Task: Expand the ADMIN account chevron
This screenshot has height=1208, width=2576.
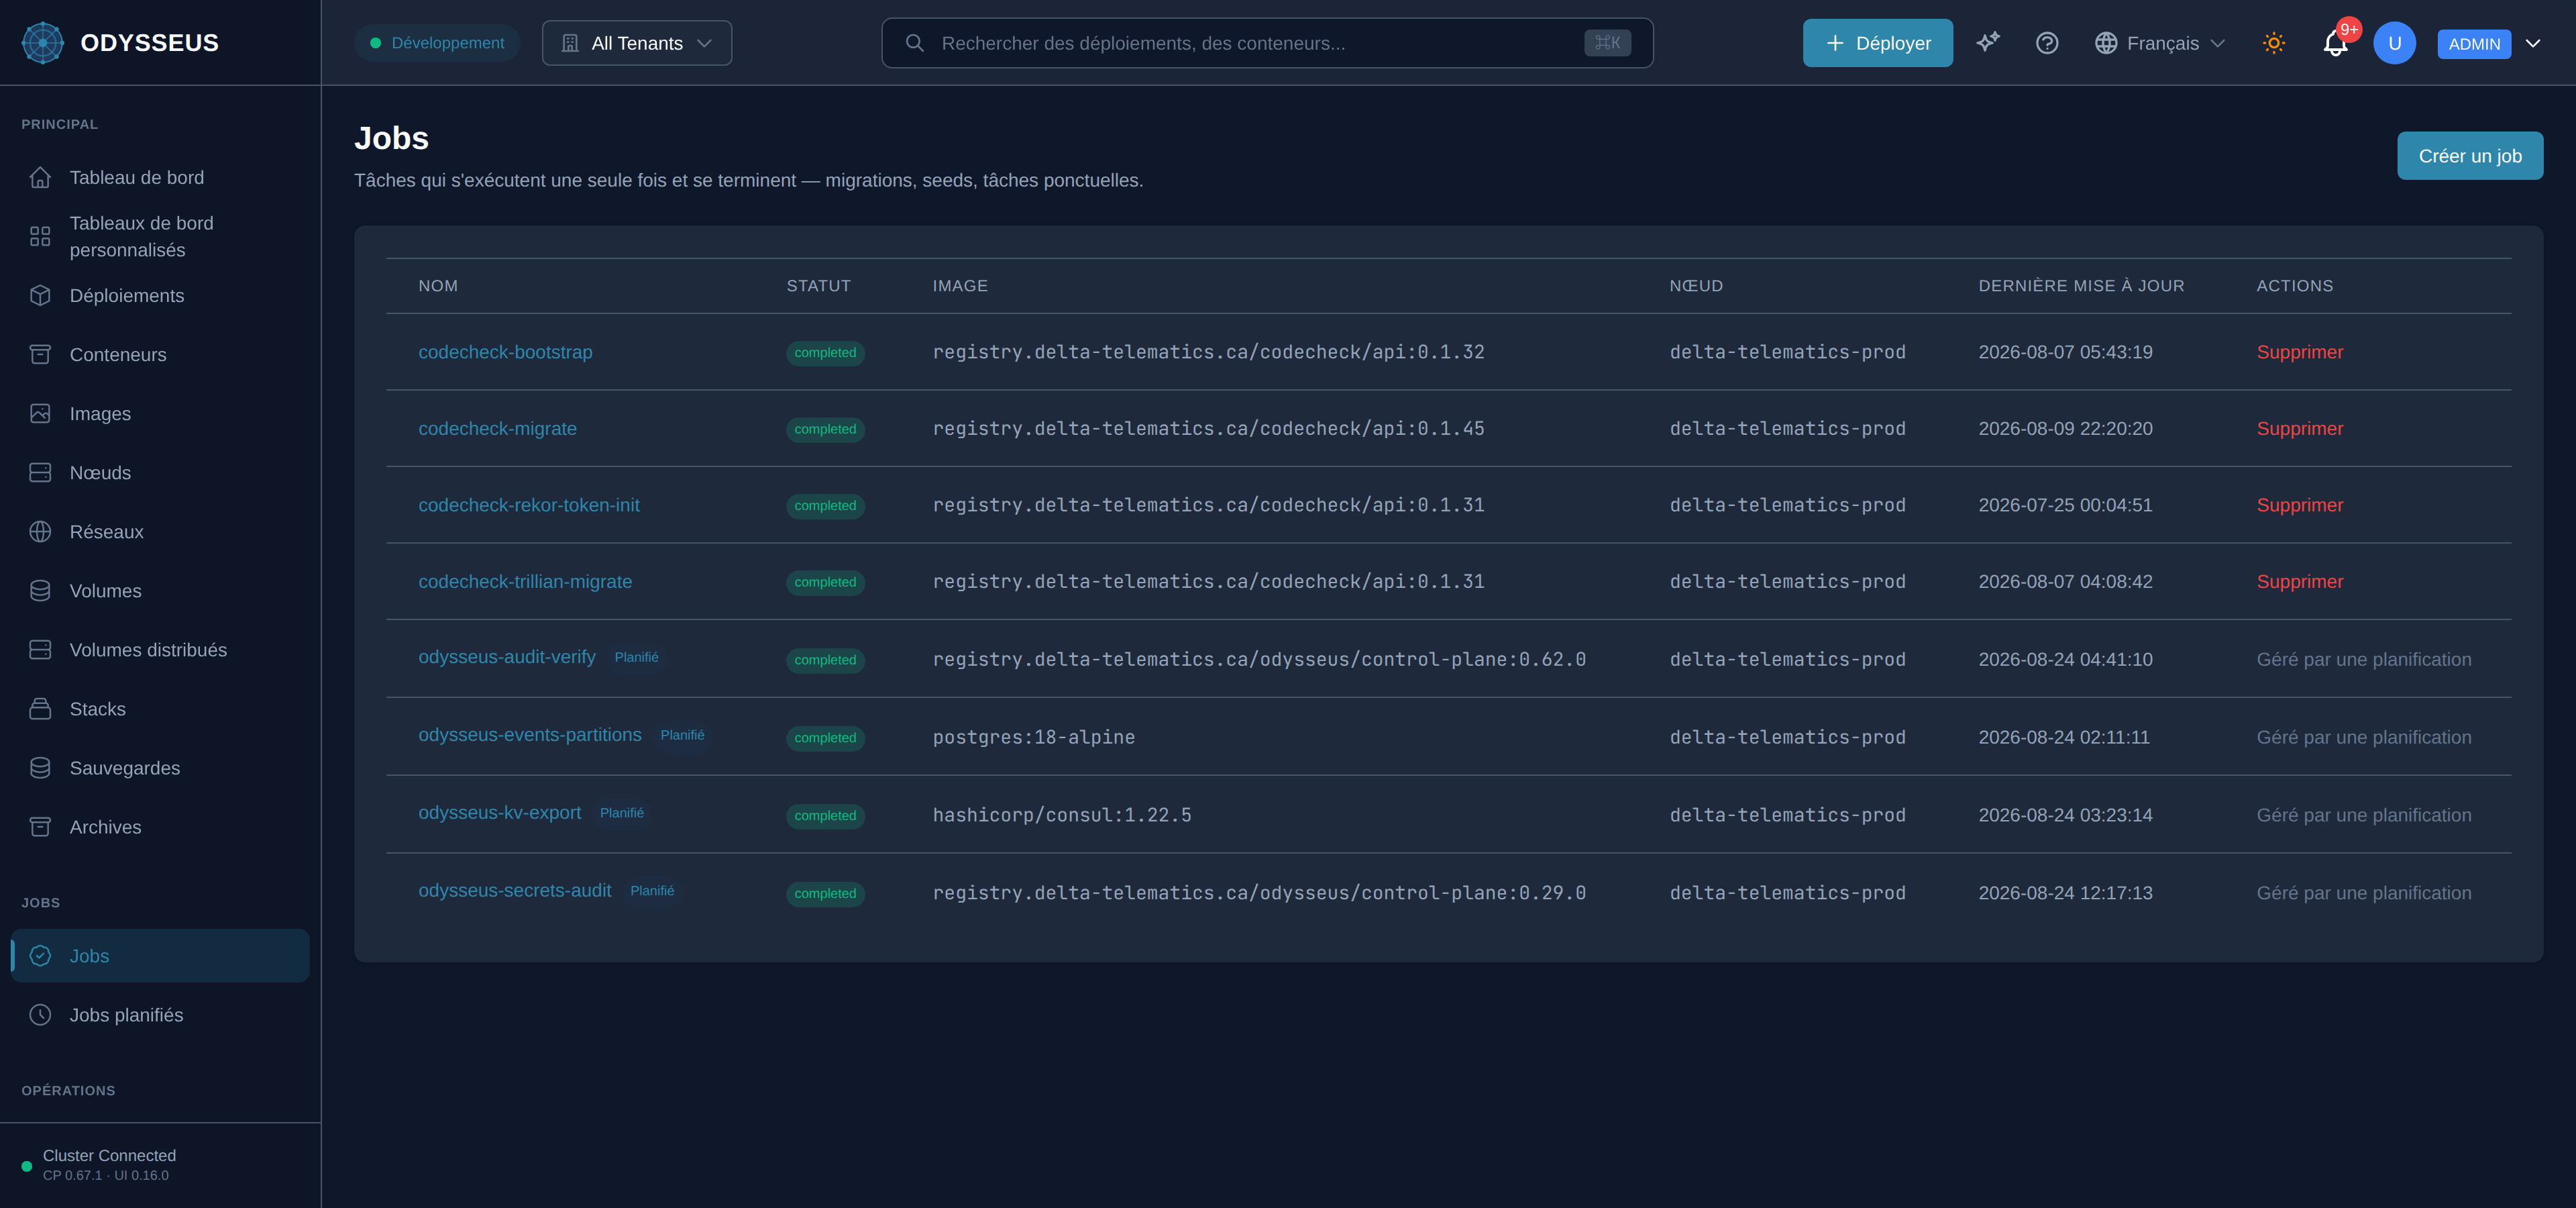Action: (x=2533, y=43)
